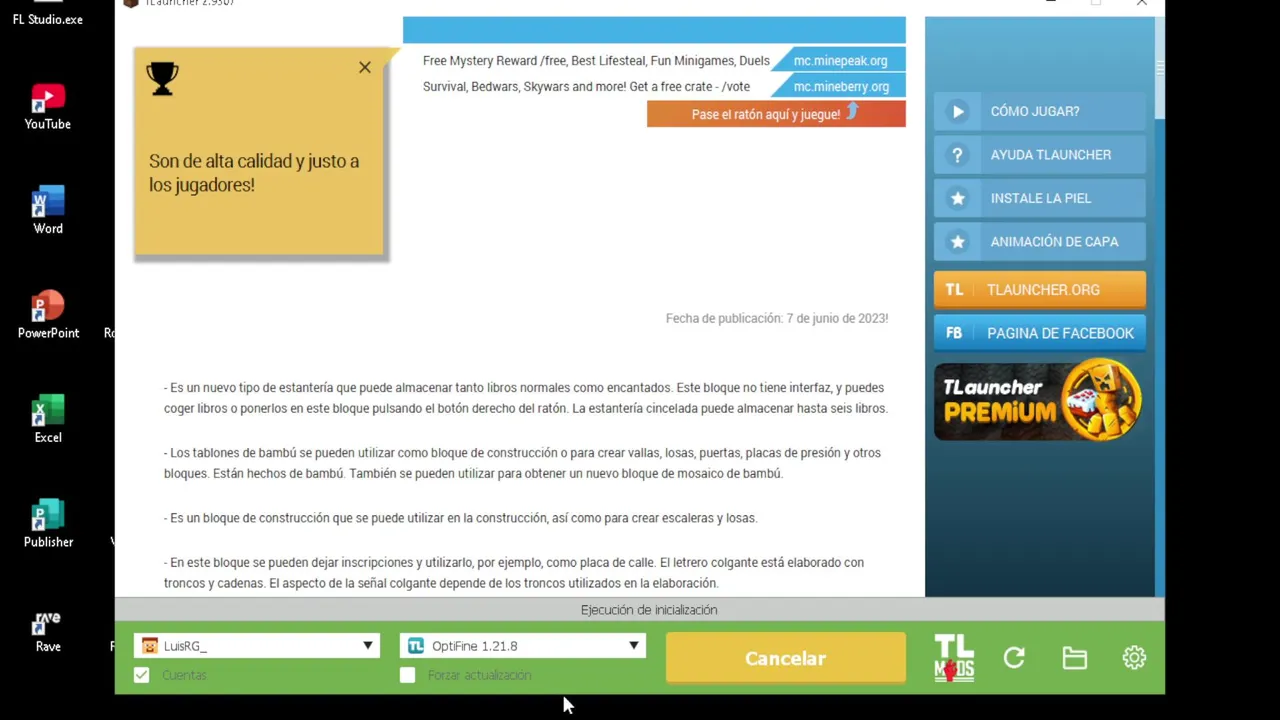Open the CÓMO JUGAR? menu entry
The width and height of the screenshot is (1280, 720).
[1040, 111]
